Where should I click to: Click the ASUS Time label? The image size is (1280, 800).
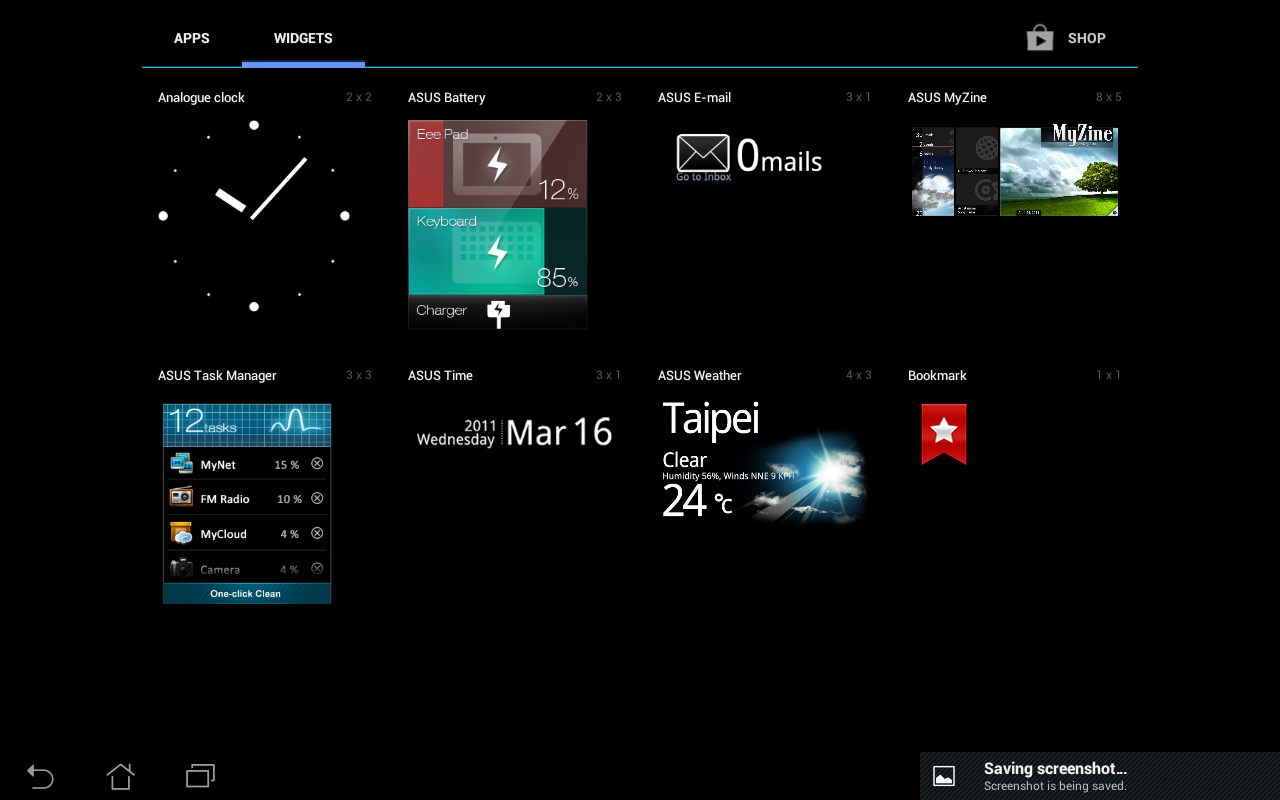tap(440, 375)
